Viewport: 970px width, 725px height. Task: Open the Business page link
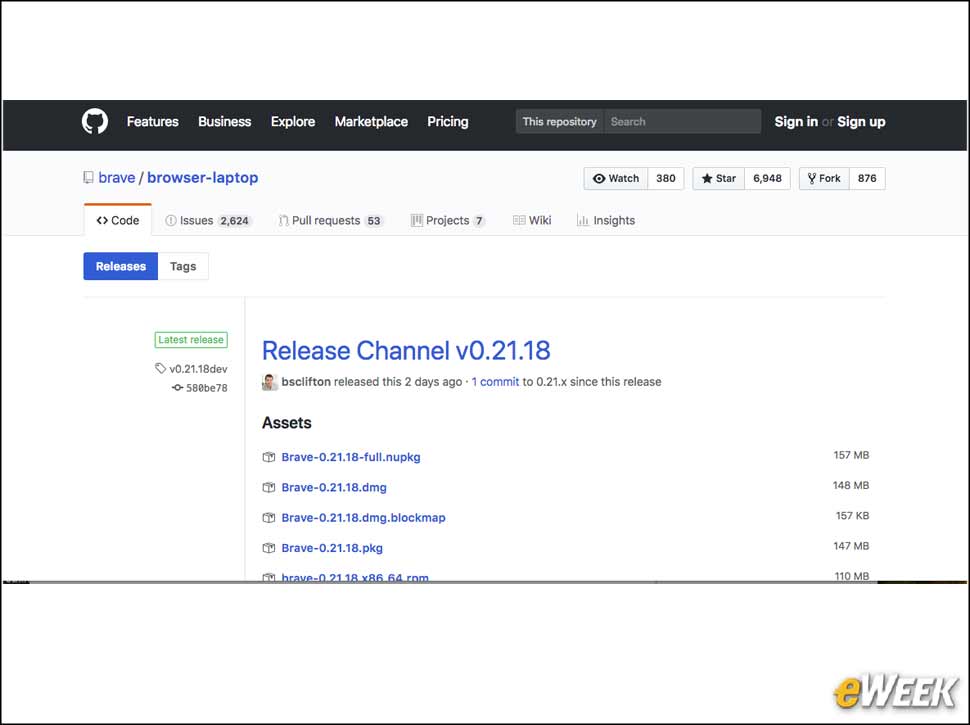pos(225,122)
